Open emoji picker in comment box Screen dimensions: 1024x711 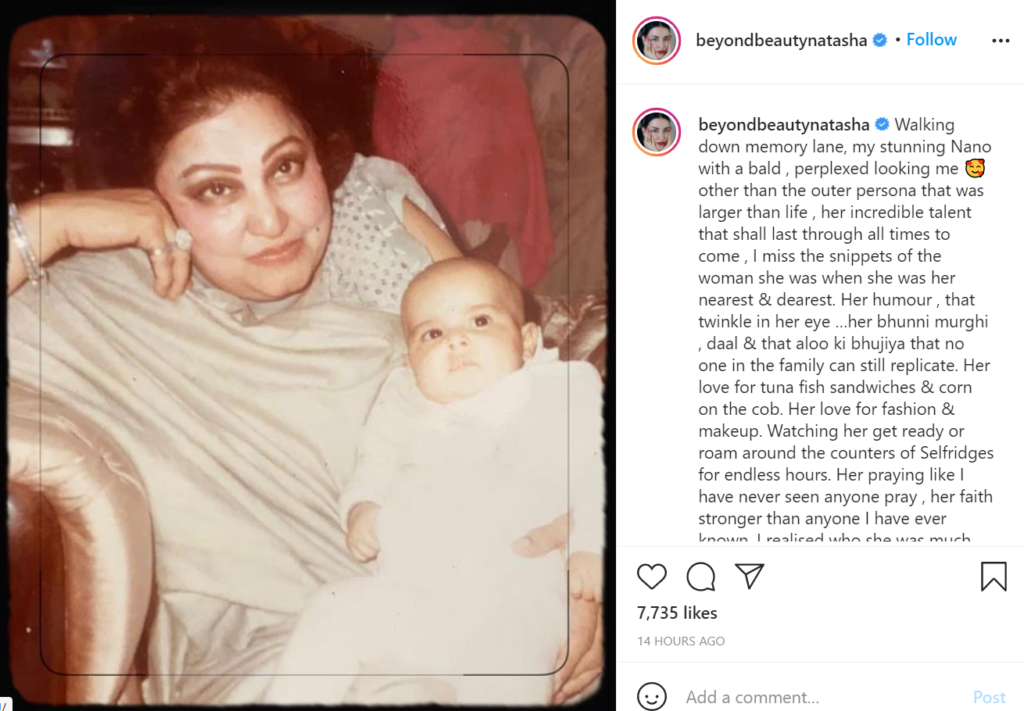pos(652,696)
